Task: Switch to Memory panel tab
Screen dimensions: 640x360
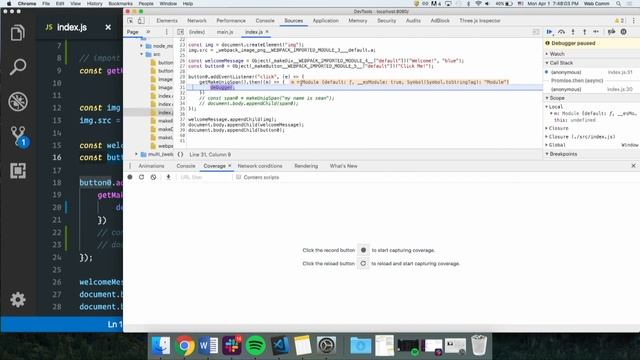Action: tap(358, 20)
